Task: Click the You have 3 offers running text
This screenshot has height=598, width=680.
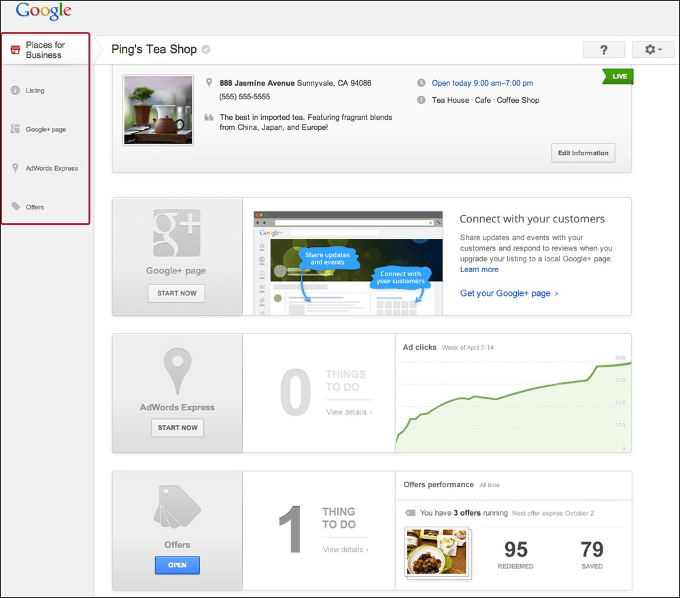Action: (464, 513)
